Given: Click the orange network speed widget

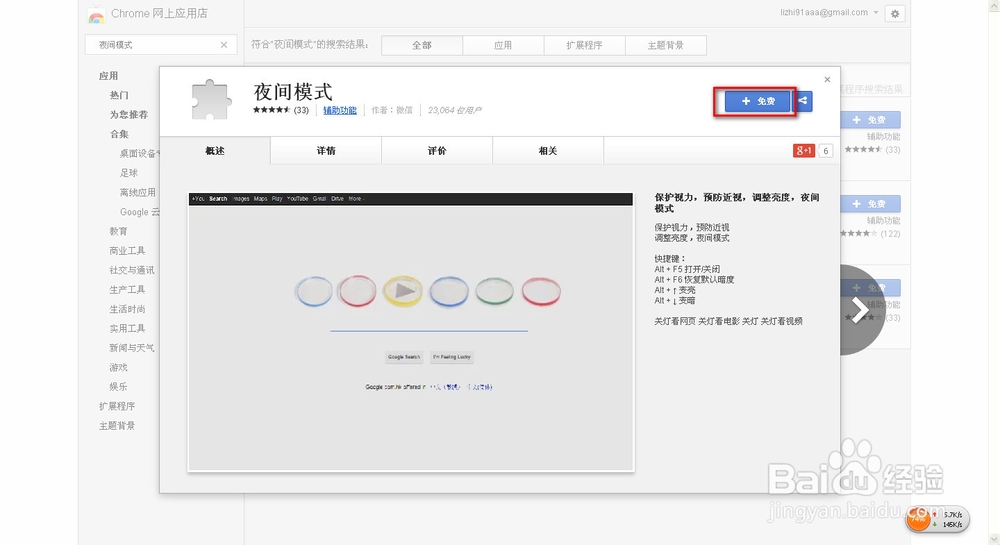Looking at the screenshot, I should tap(938, 520).
